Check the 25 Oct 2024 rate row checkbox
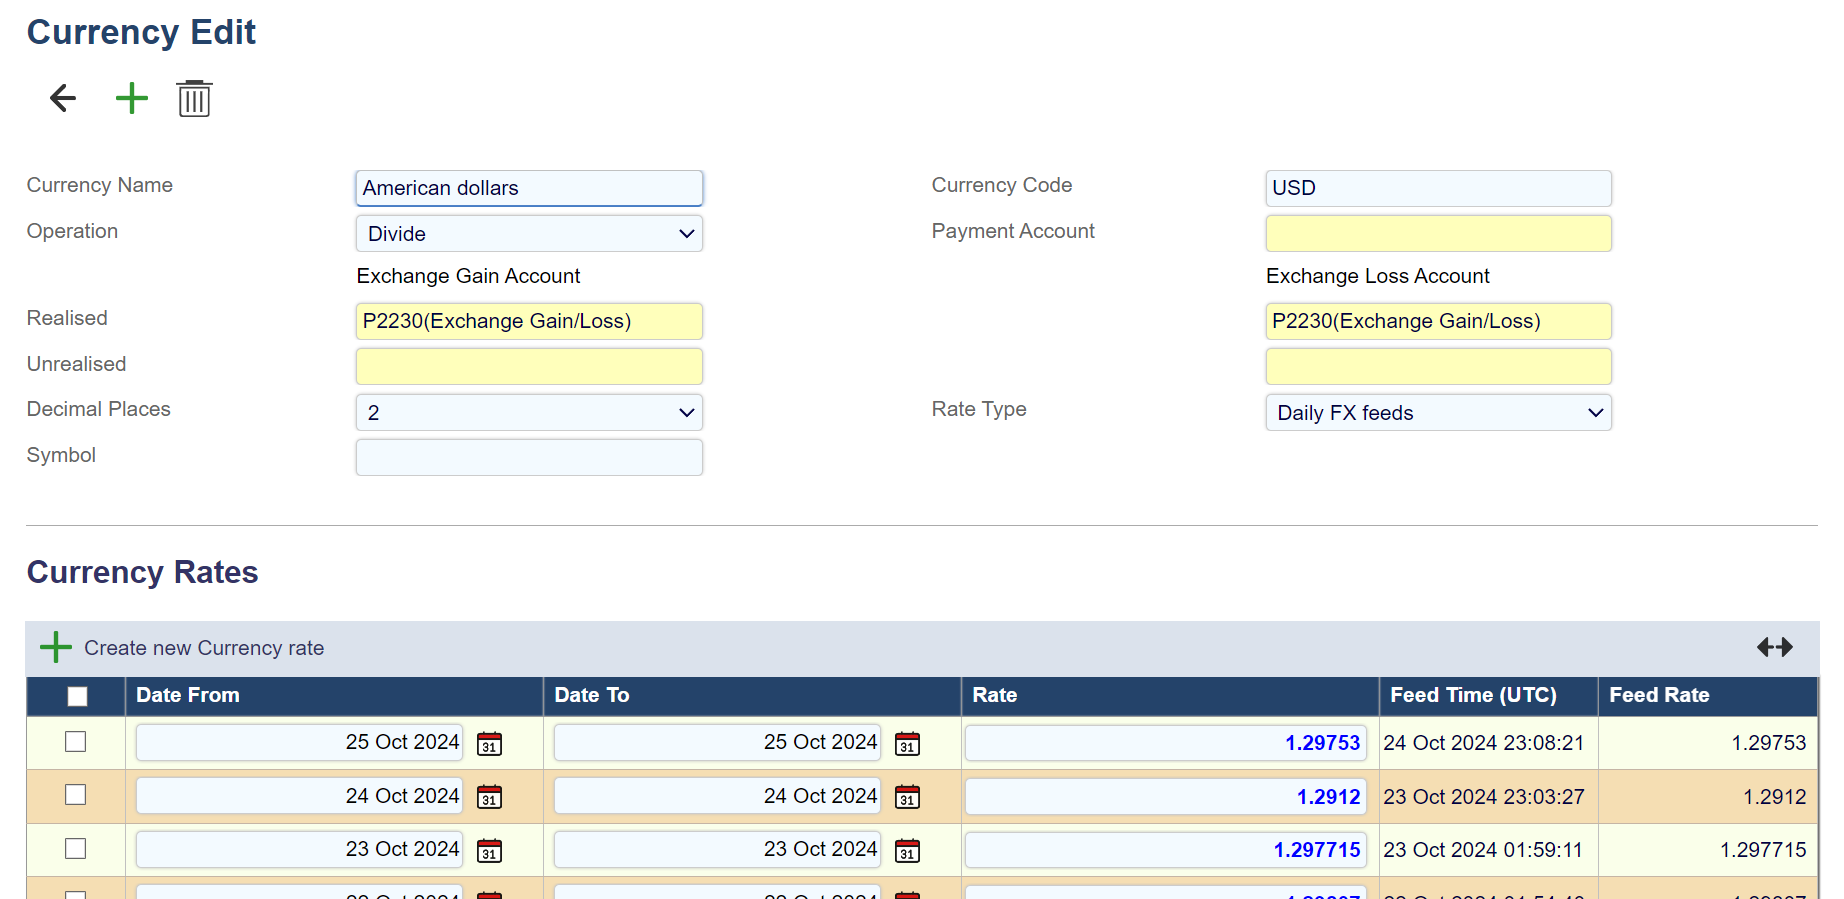Image resolution: width=1844 pixels, height=899 pixels. tap(75, 742)
